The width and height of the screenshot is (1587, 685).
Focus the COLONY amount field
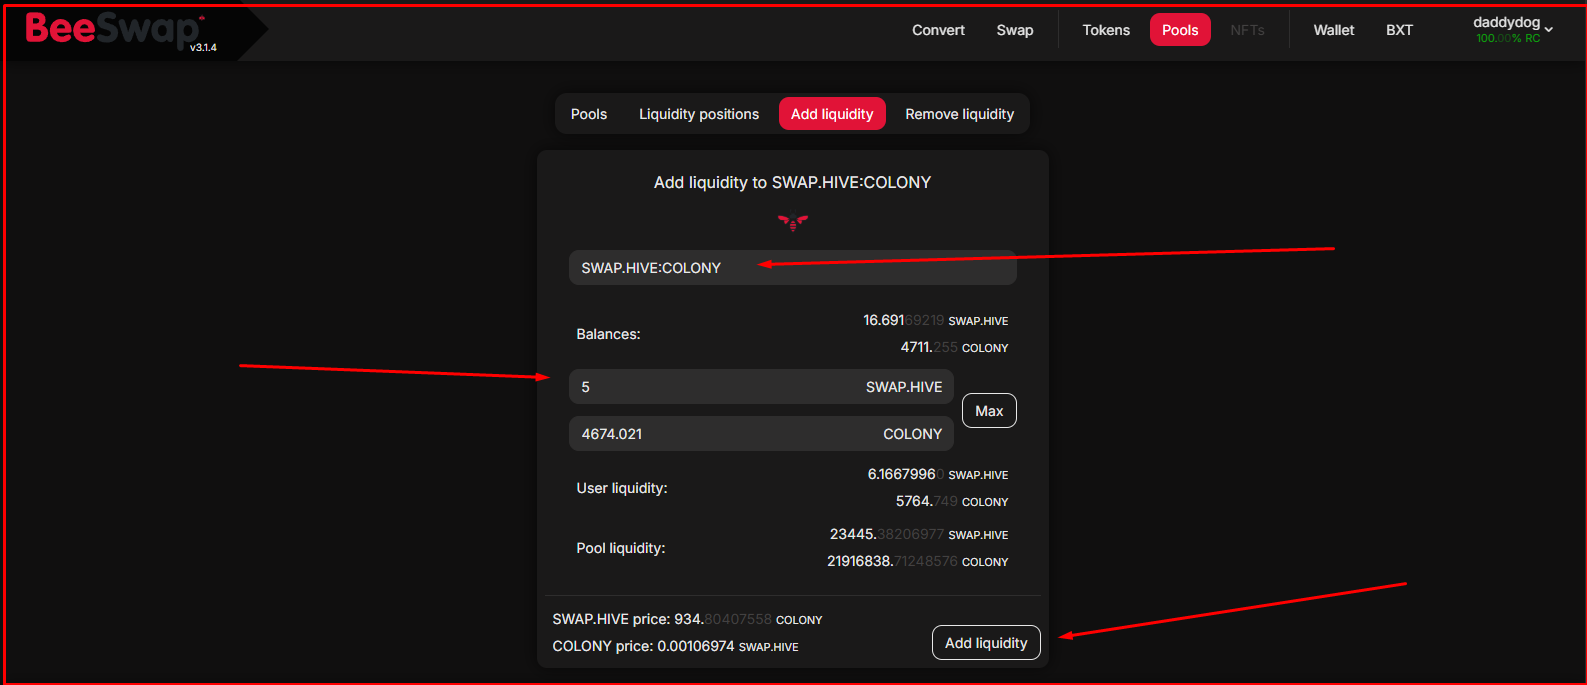[x=761, y=434]
